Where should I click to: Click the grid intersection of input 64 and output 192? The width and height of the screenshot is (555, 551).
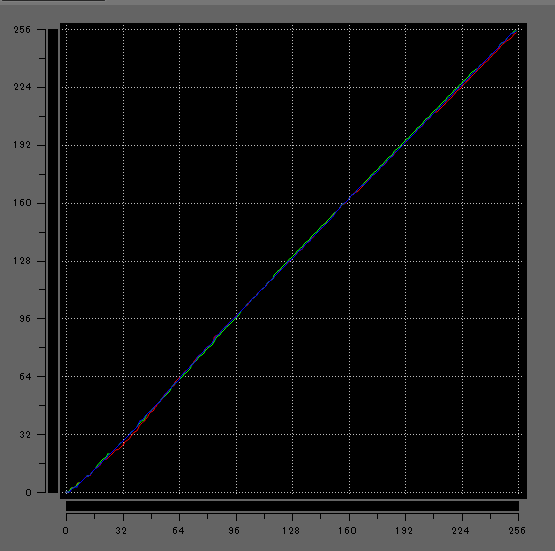point(179,145)
